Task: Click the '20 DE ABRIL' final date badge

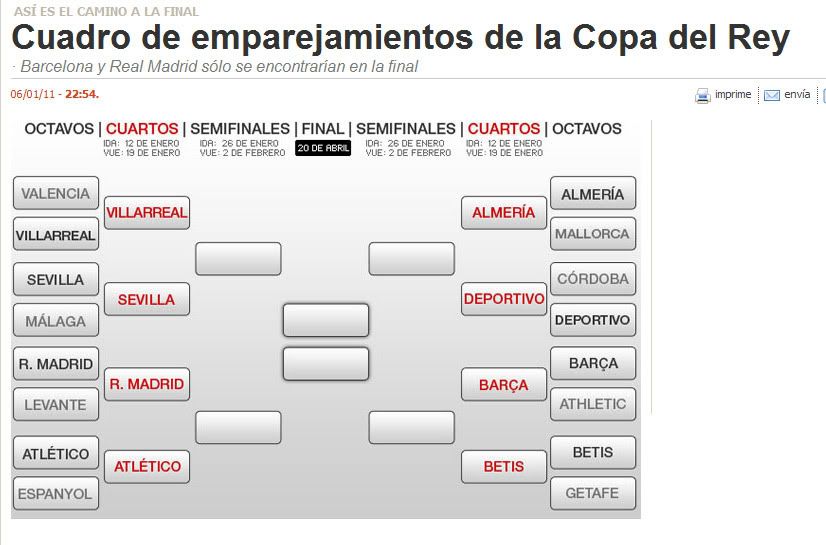Action: [323, 148]
